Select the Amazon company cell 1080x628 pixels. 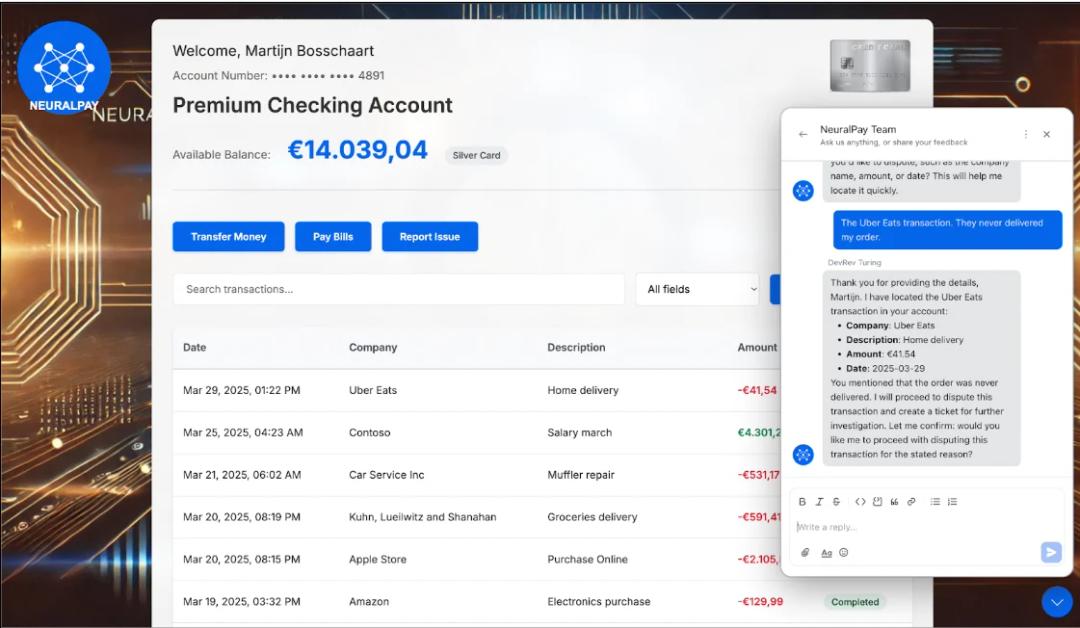[368, 602]
